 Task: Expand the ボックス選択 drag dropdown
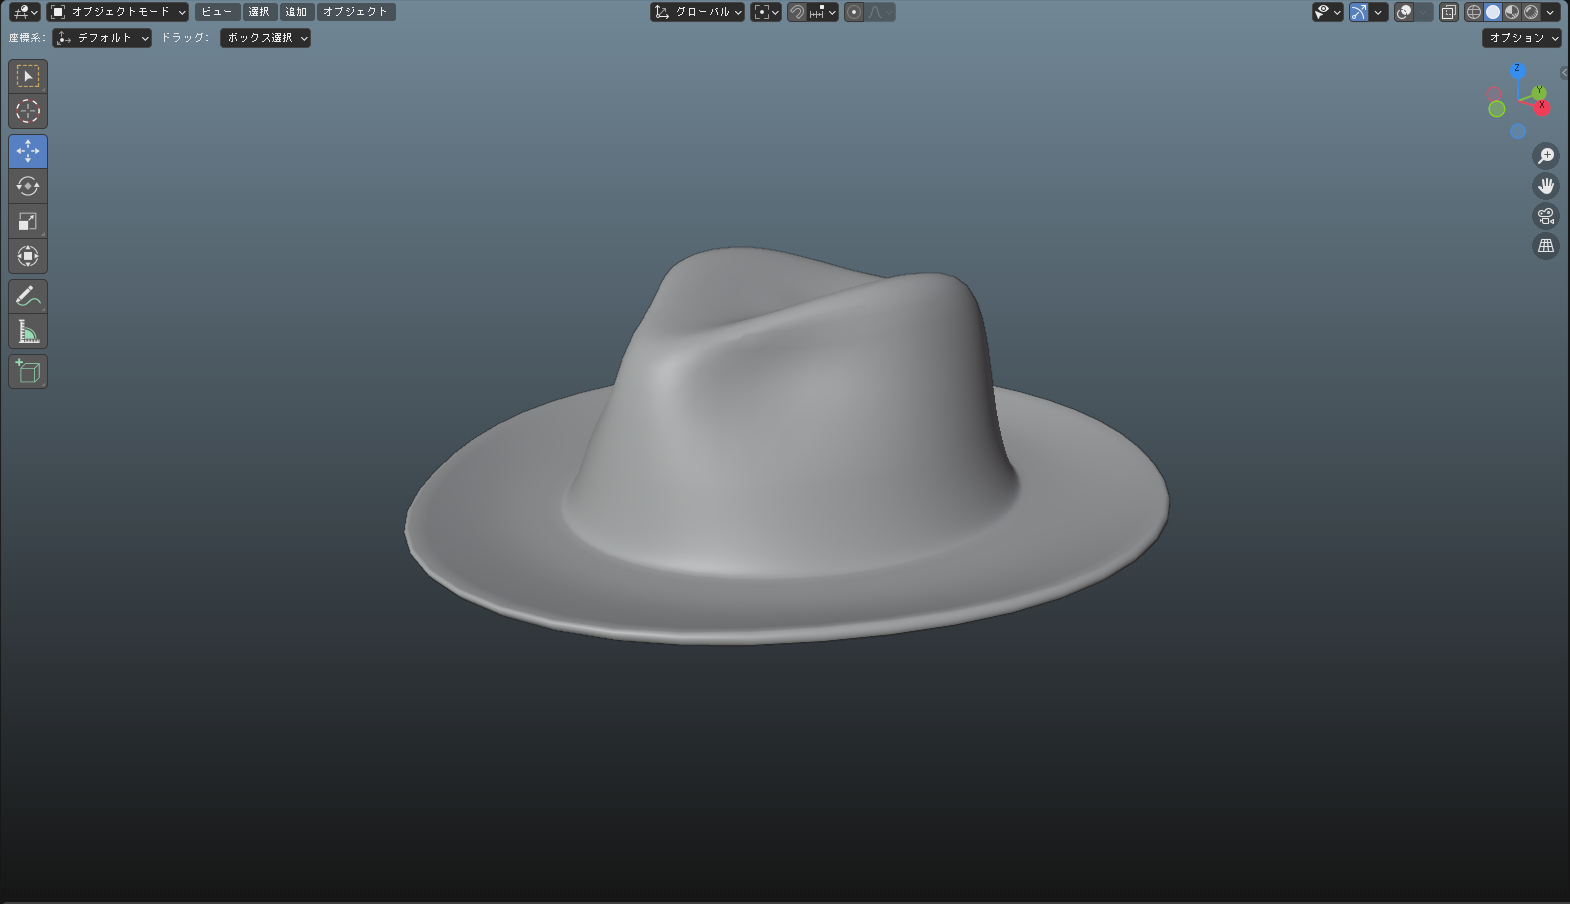click(x=265, y=38)
